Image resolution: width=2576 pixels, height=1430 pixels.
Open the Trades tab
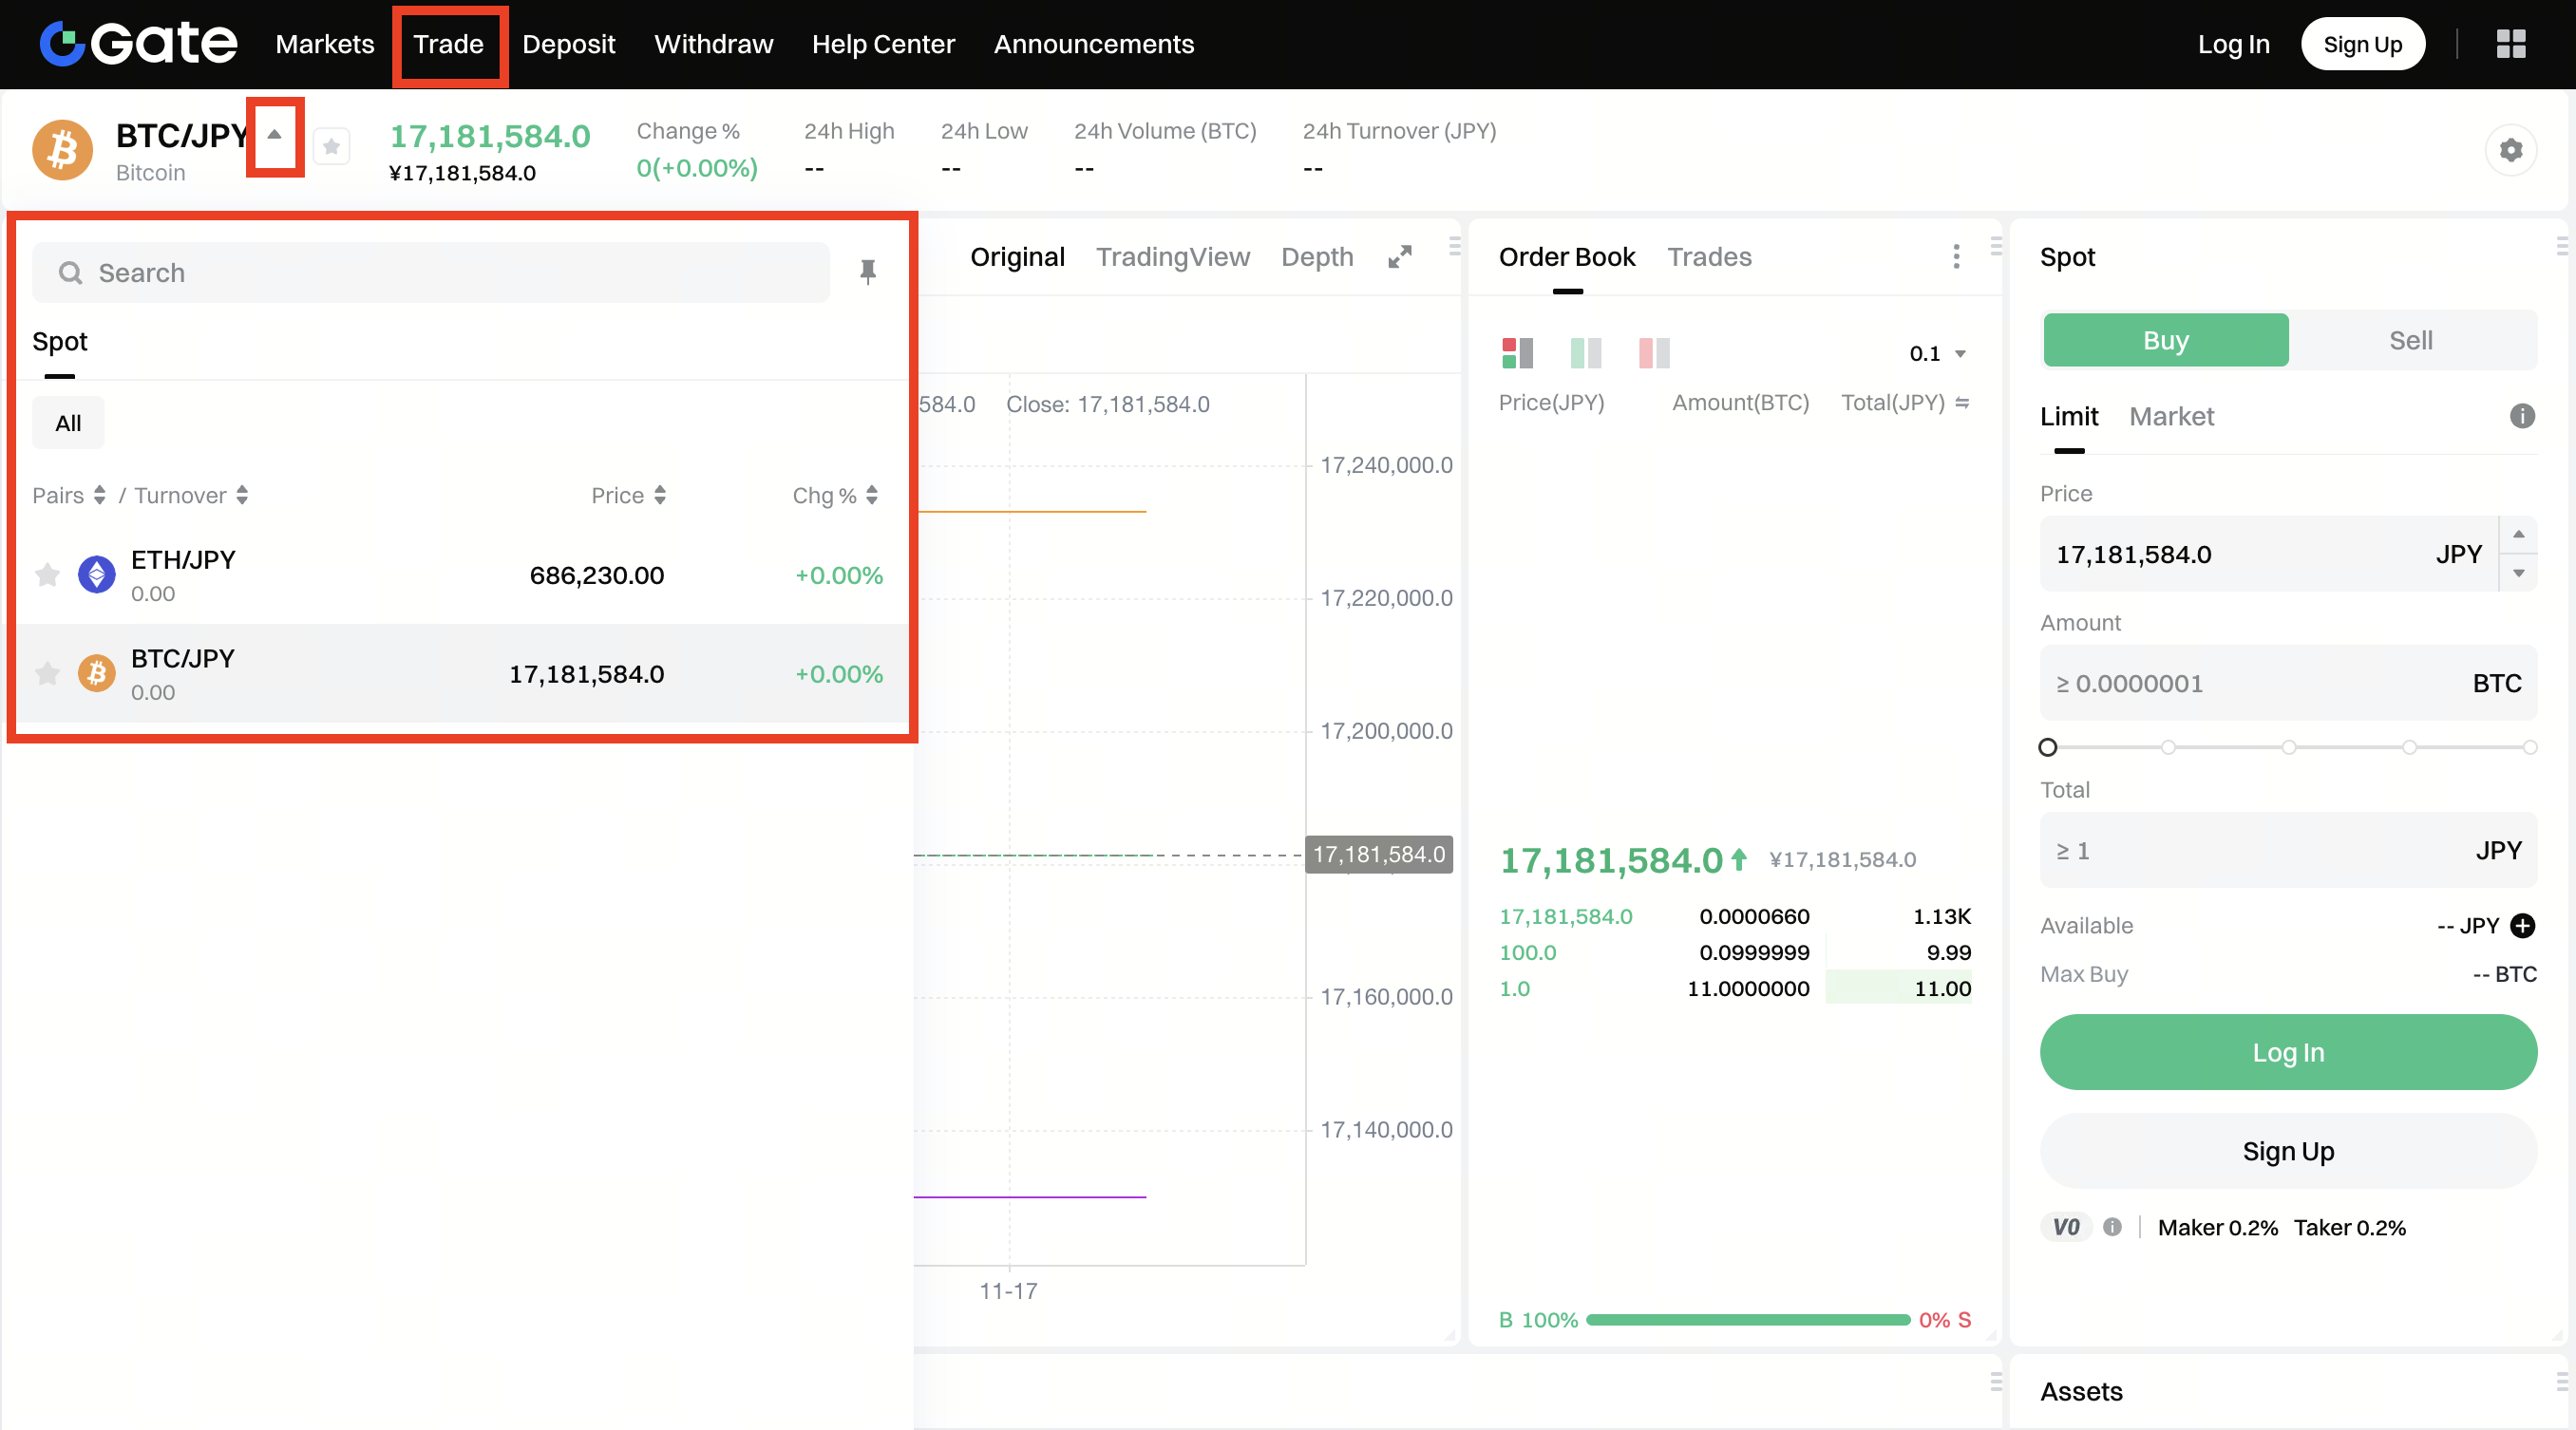1709,257
